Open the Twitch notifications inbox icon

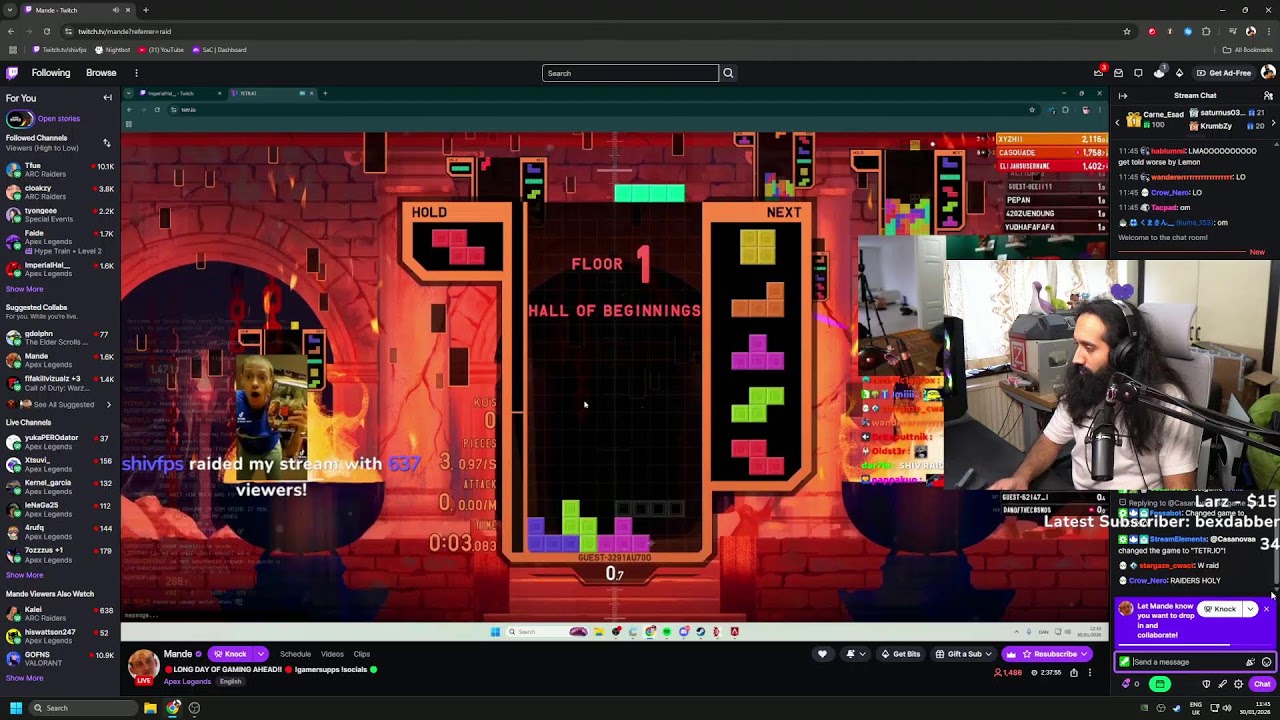1118,73
